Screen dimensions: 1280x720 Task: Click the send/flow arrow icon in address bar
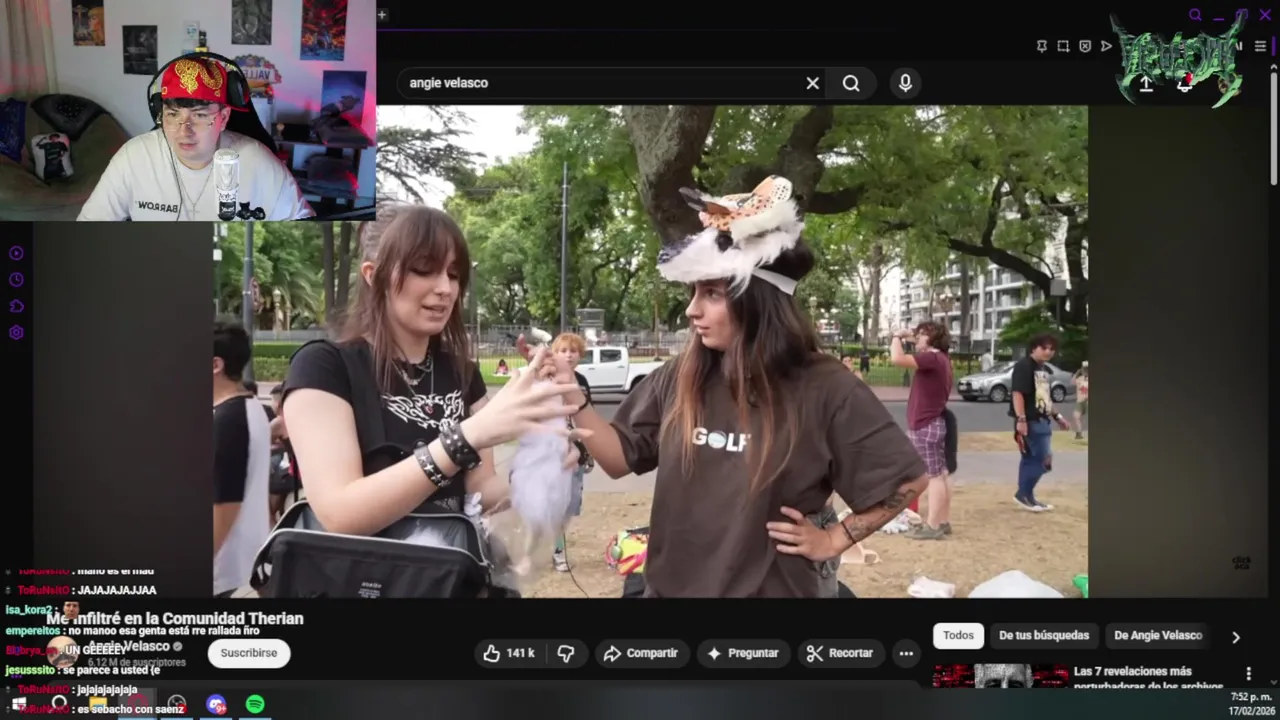[x=1106, y=46]
